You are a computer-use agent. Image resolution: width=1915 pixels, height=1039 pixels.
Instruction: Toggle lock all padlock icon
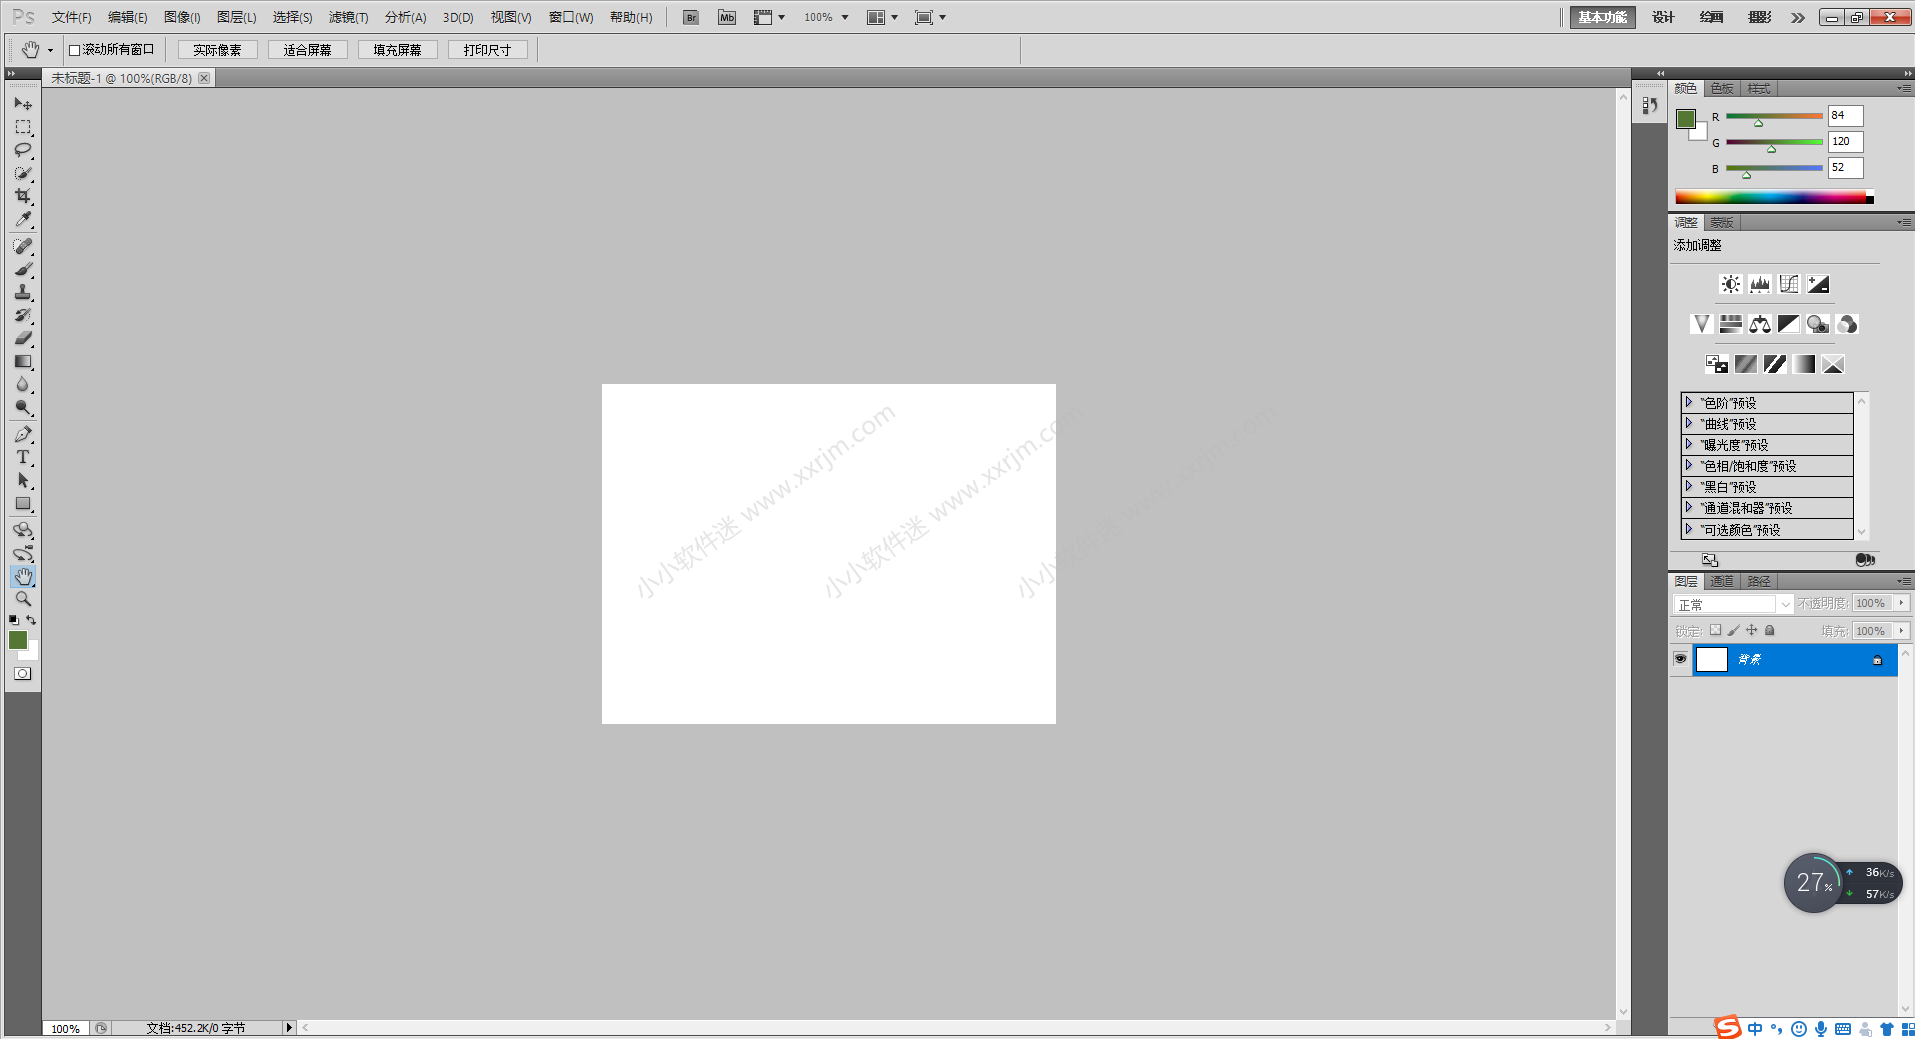point(1769,630)
